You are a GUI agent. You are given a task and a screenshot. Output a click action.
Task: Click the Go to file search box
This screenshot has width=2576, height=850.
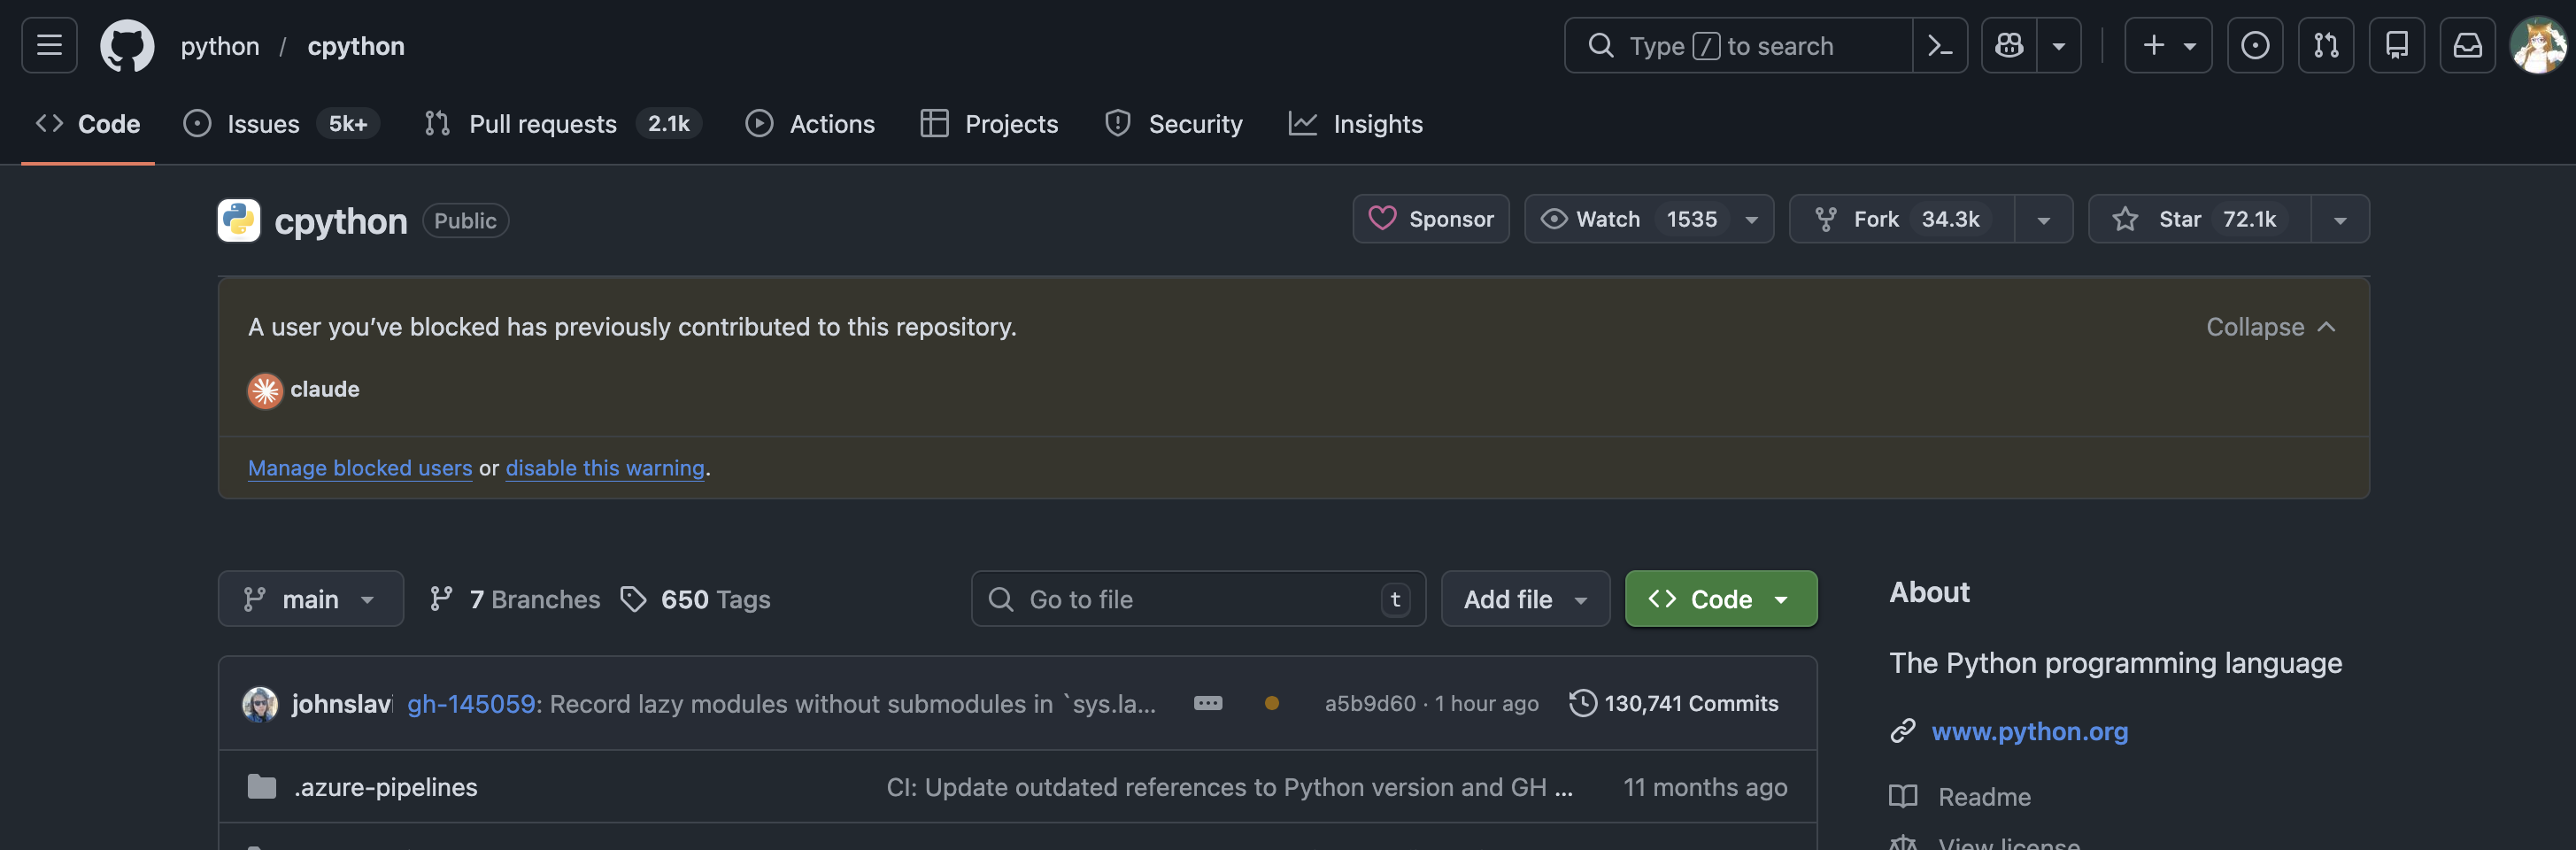click(x=1198, y=599)
